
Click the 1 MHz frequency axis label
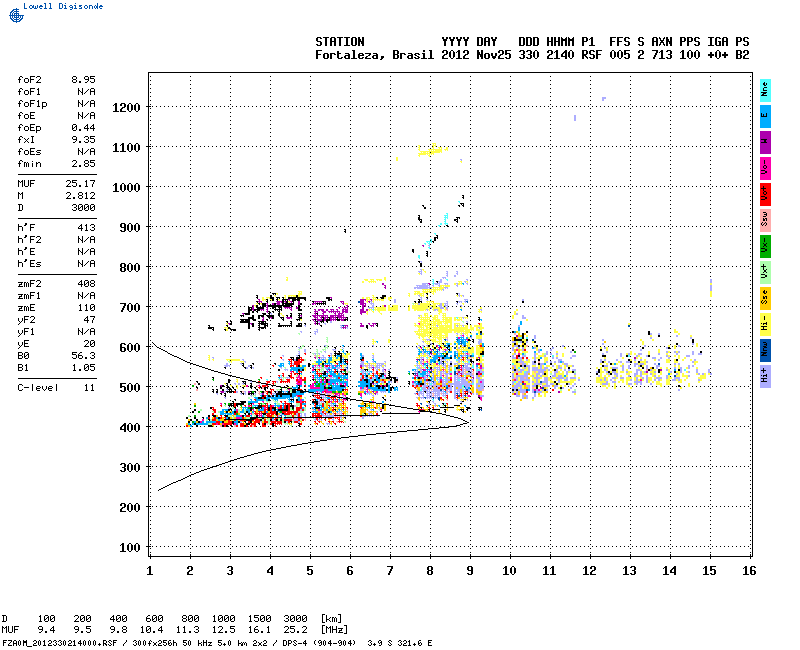(x=149, y=571)
